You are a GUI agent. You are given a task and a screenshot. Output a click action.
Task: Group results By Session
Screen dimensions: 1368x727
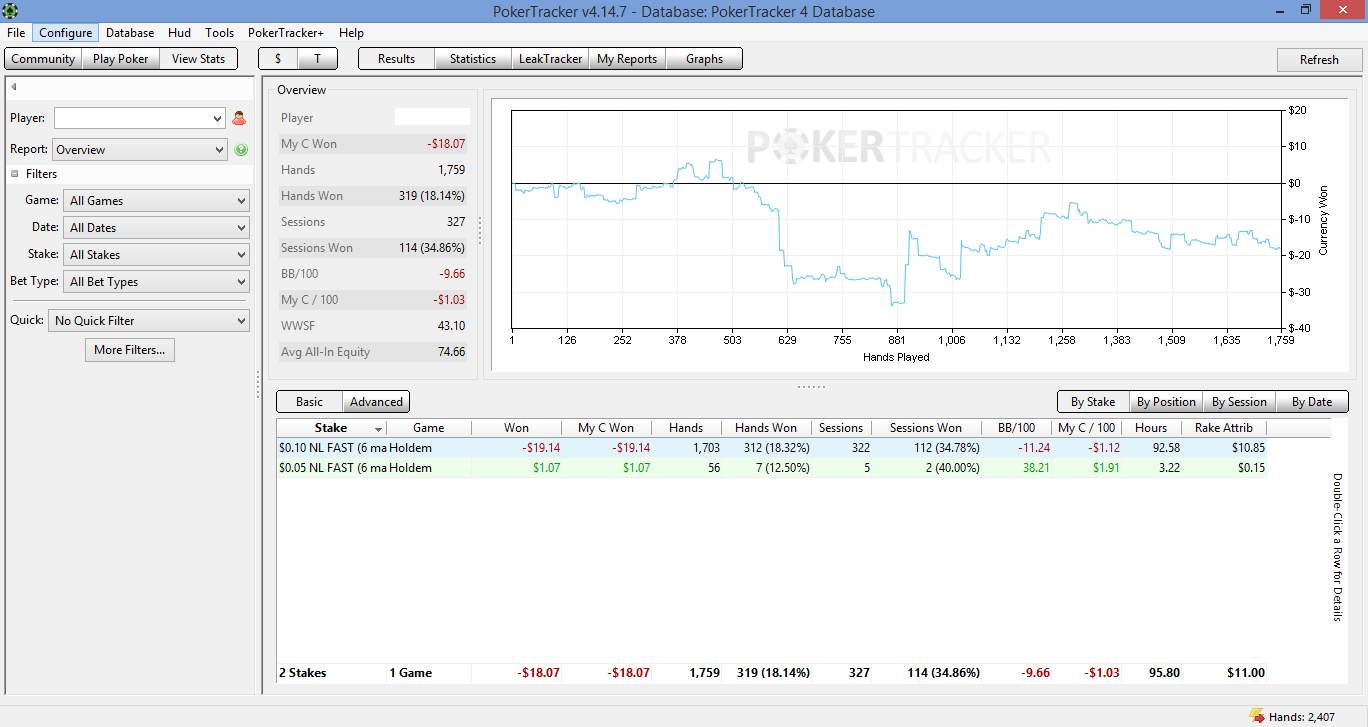point(1239,402)
